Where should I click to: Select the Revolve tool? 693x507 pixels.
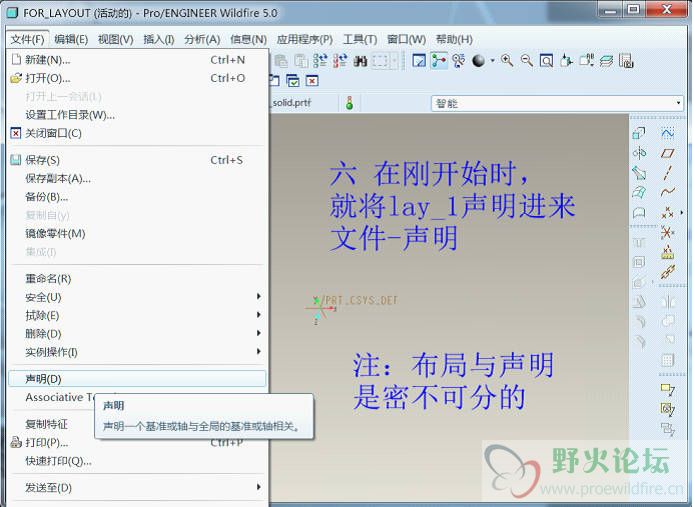click(x=639, y=153)
